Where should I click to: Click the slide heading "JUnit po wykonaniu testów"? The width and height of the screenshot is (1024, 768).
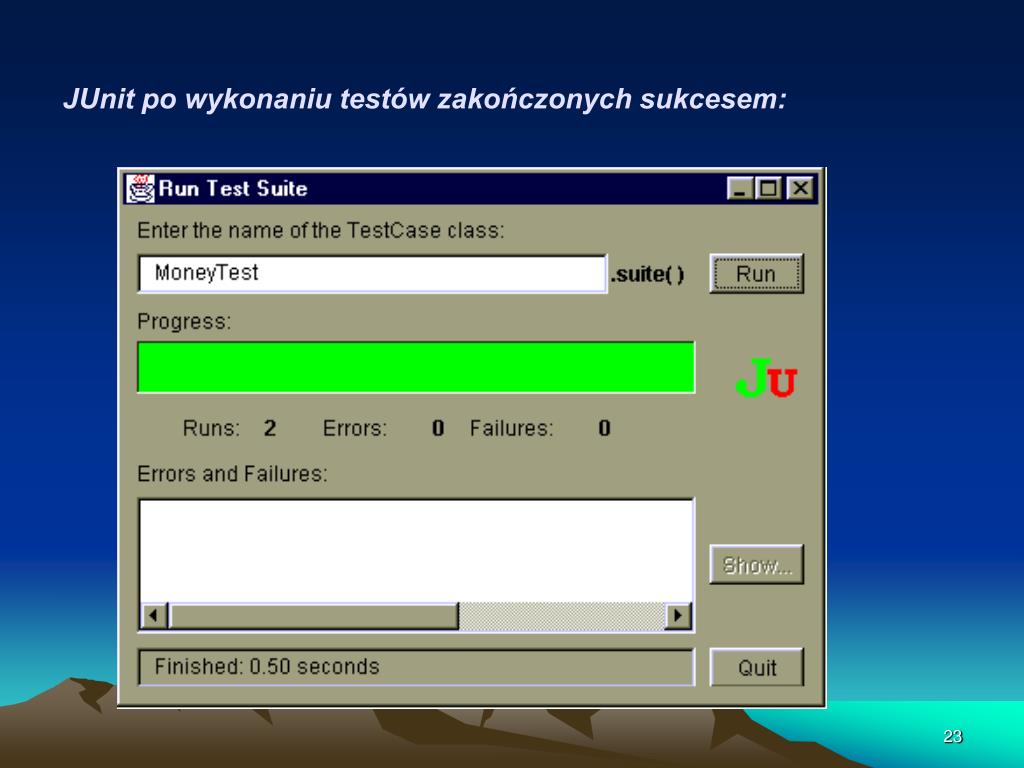pos(246,99)
